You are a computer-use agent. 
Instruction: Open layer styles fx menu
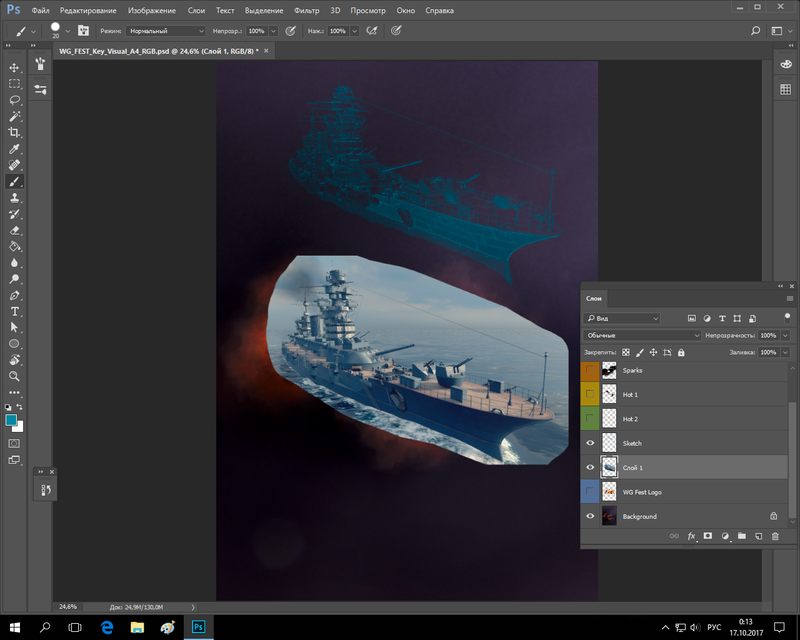691,536
